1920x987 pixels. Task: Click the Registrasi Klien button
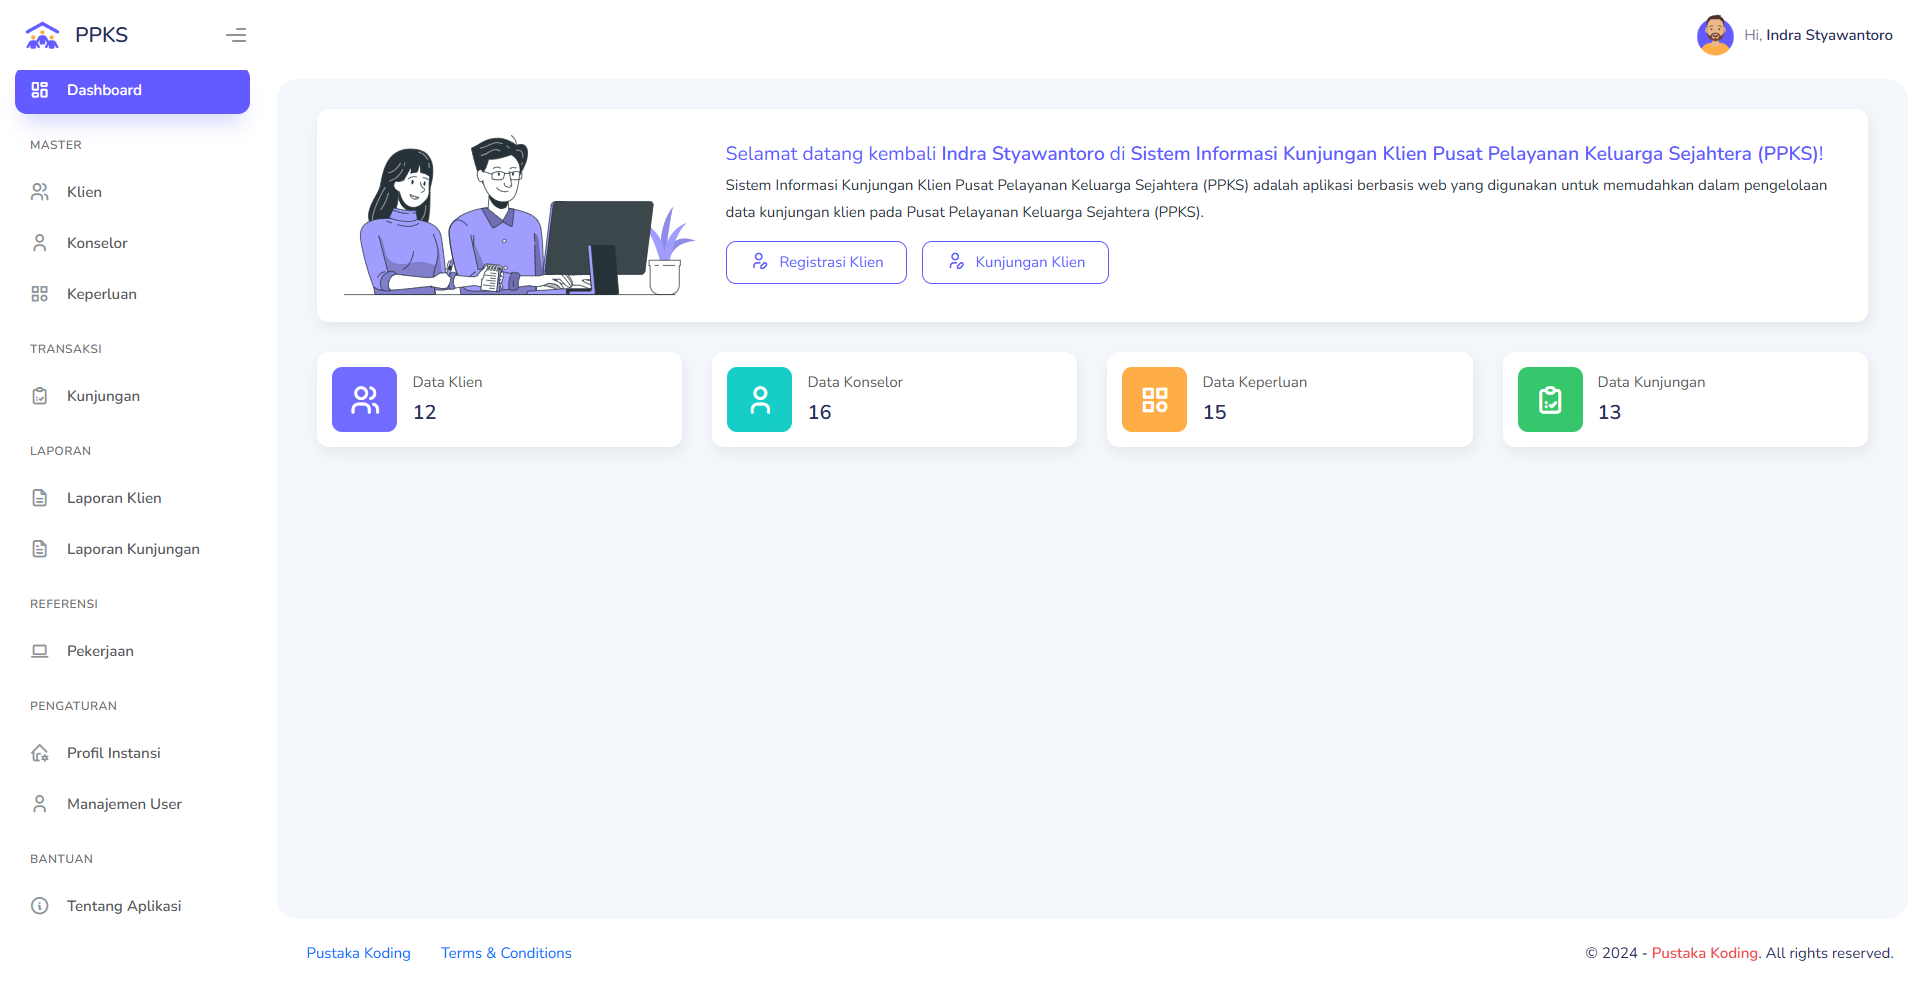pyautogui.click(x=816, y=262)
